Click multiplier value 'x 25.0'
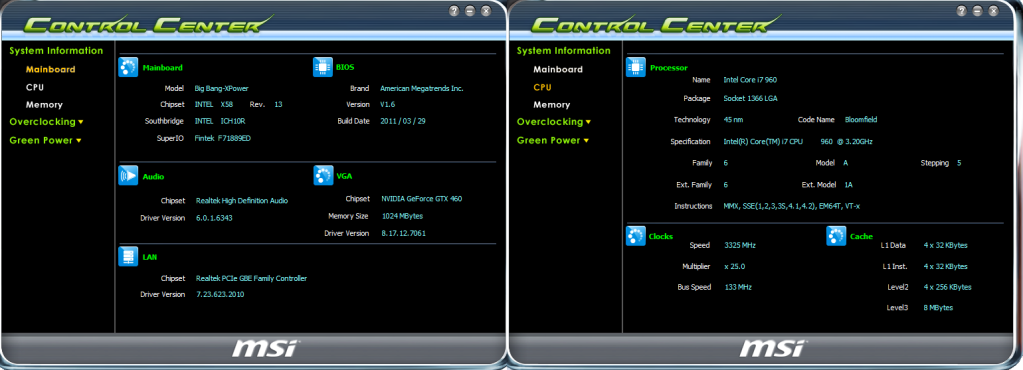The width and height of the screenshot is (1023, 370). (x=735, y=266)
